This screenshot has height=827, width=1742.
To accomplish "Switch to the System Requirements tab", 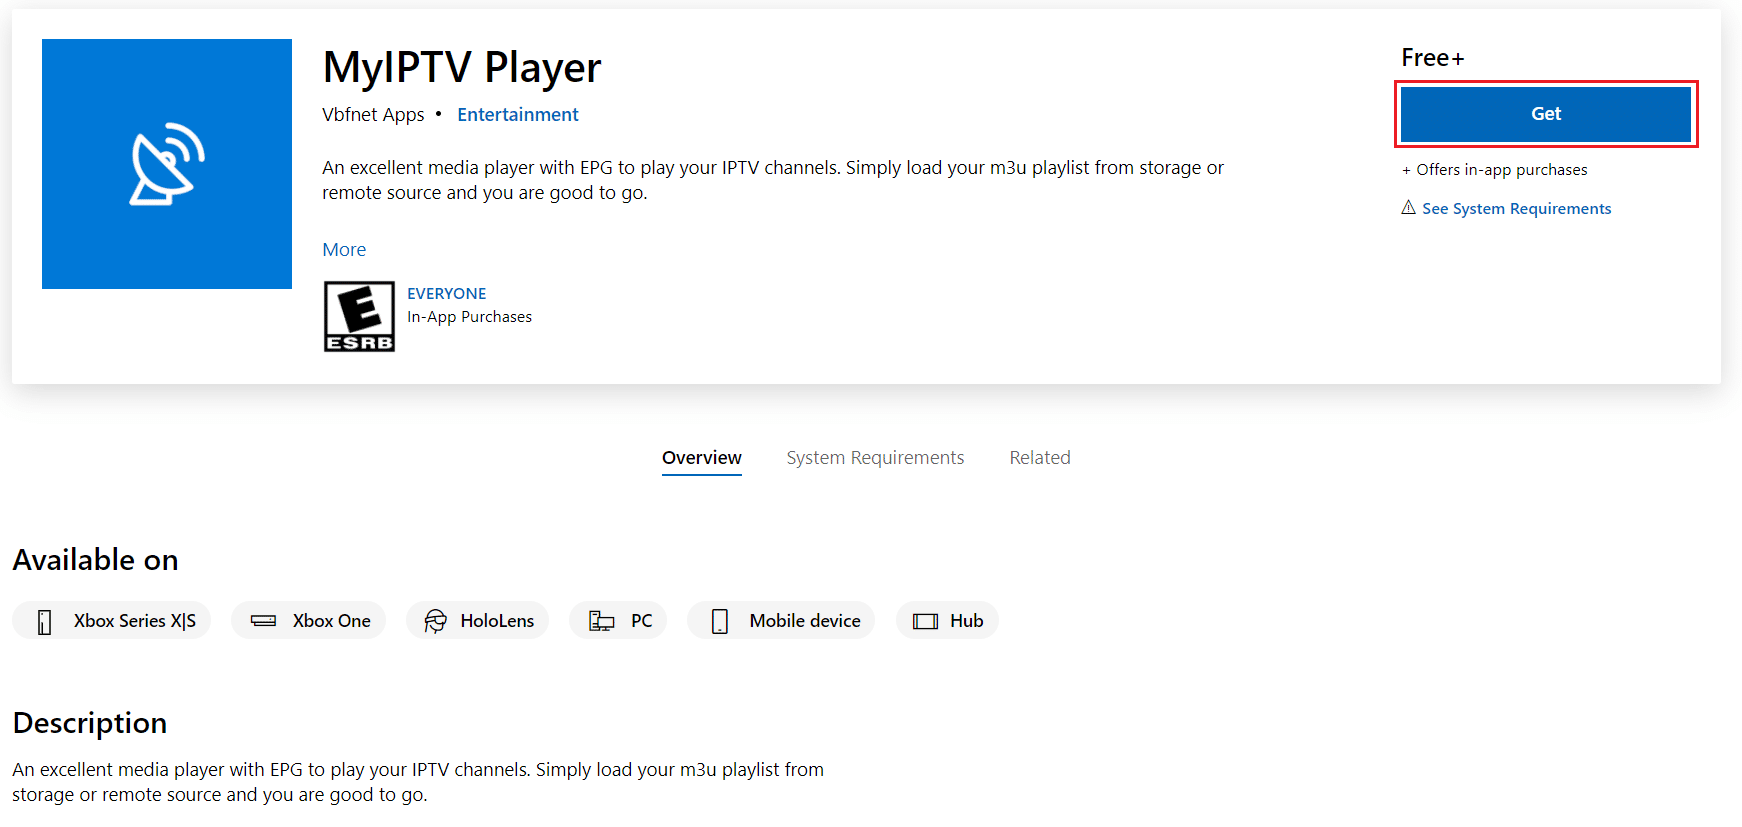I will point(875,457).
